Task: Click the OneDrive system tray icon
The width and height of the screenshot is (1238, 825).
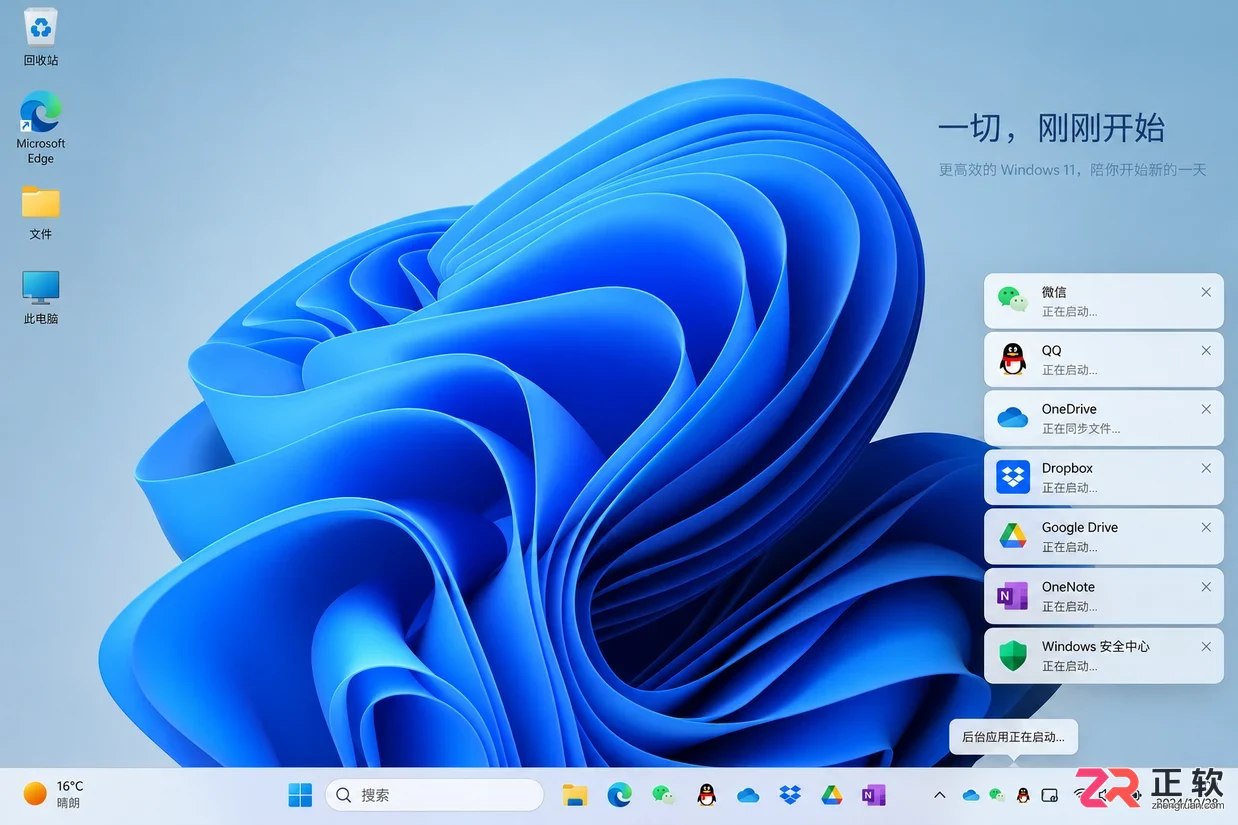Action: pos(970,796)
